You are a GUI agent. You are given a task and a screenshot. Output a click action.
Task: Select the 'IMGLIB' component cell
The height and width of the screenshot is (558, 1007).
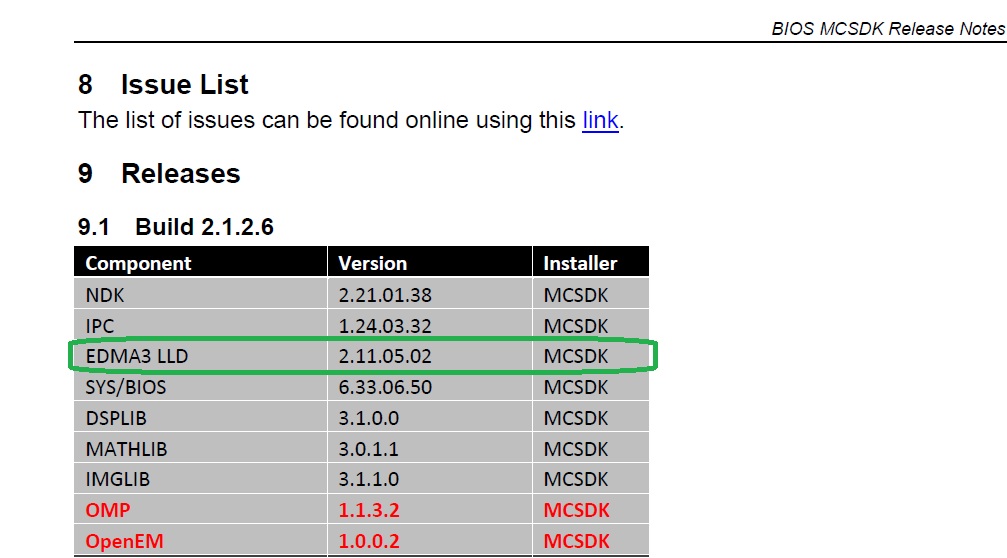pyautogui.click(x=200, y=479)
